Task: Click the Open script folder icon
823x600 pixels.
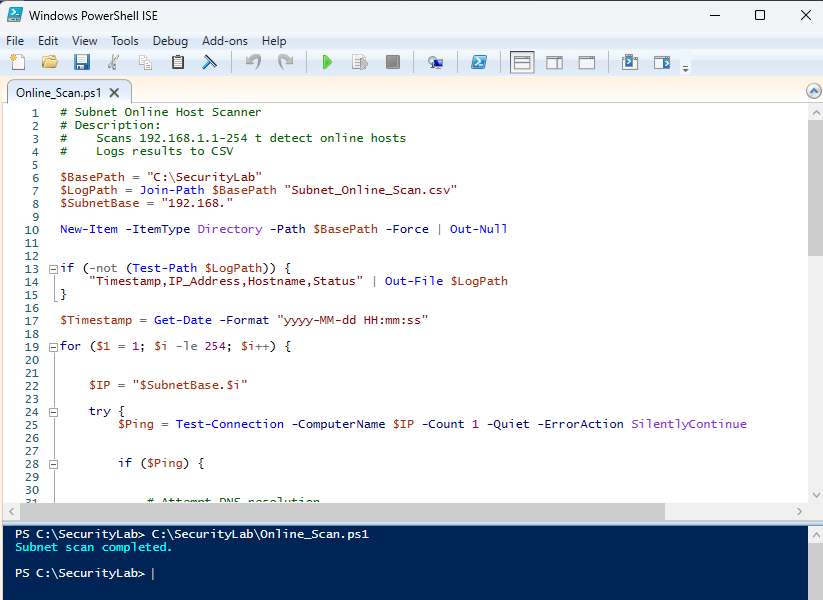Action: coord(49,63)
